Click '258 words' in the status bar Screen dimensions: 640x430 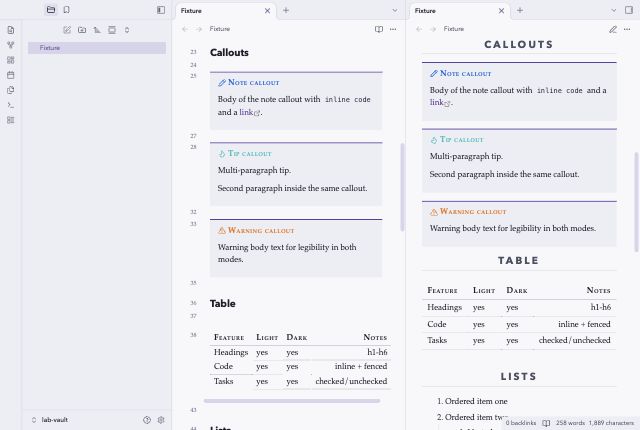(x=570, y=423)
